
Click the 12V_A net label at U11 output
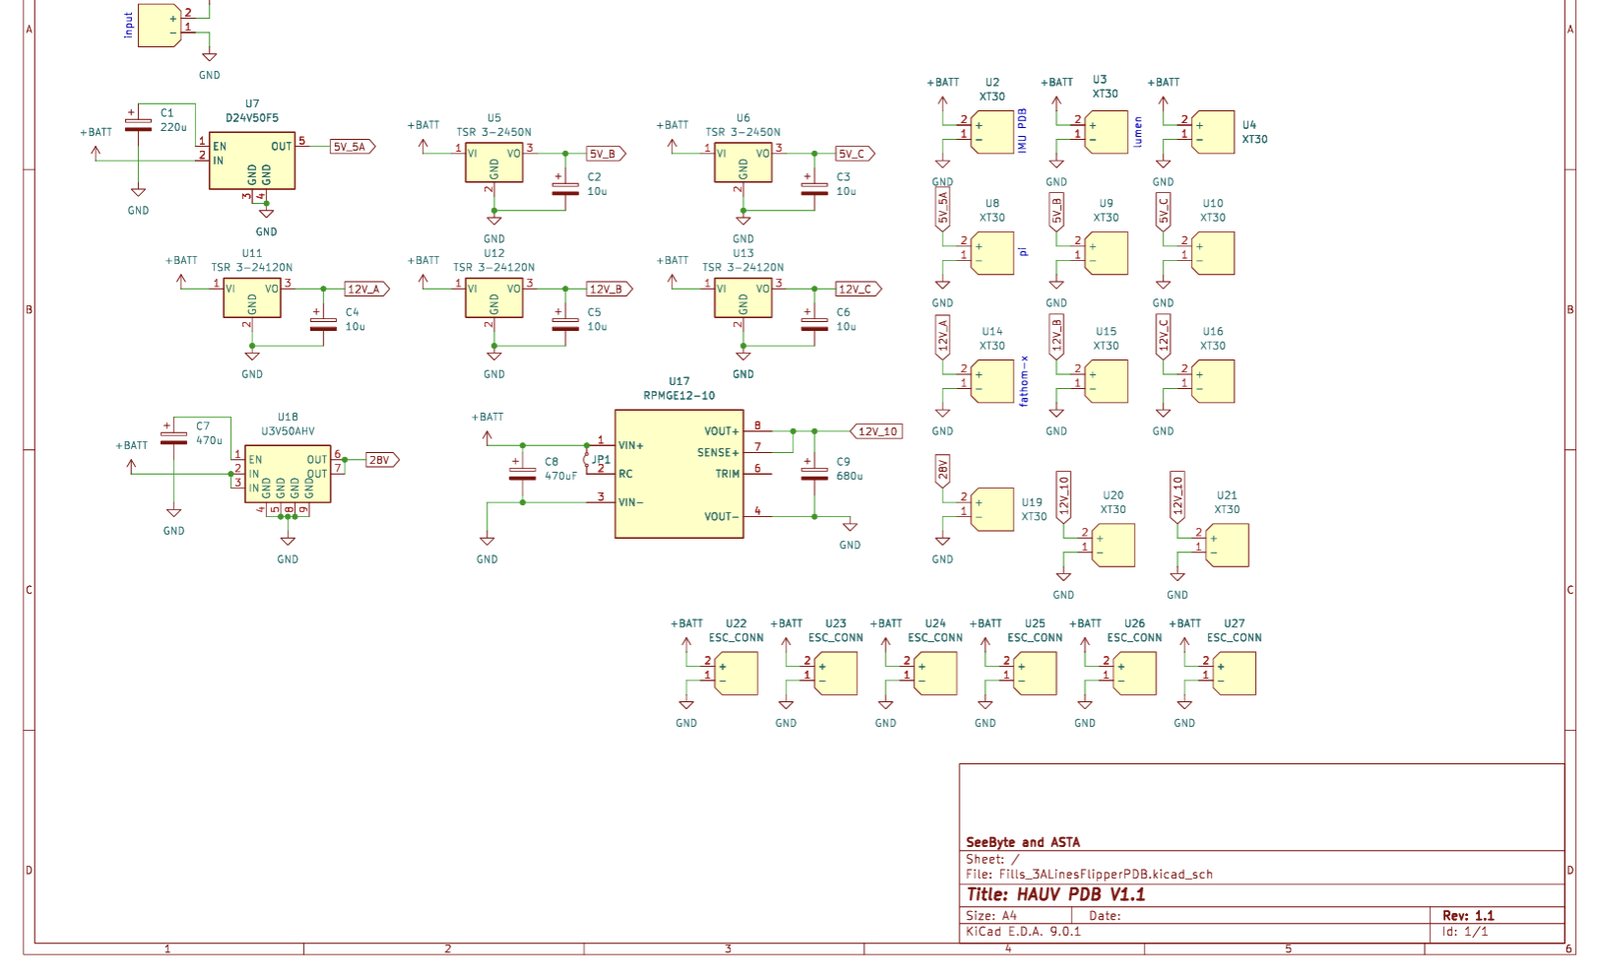click(x=366, y=289)
